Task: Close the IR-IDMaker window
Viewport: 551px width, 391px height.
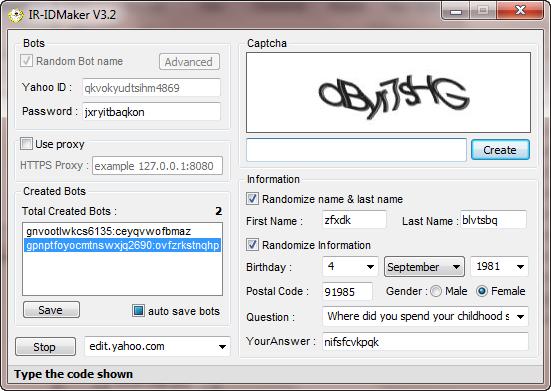Action: [x=520, y=11]
